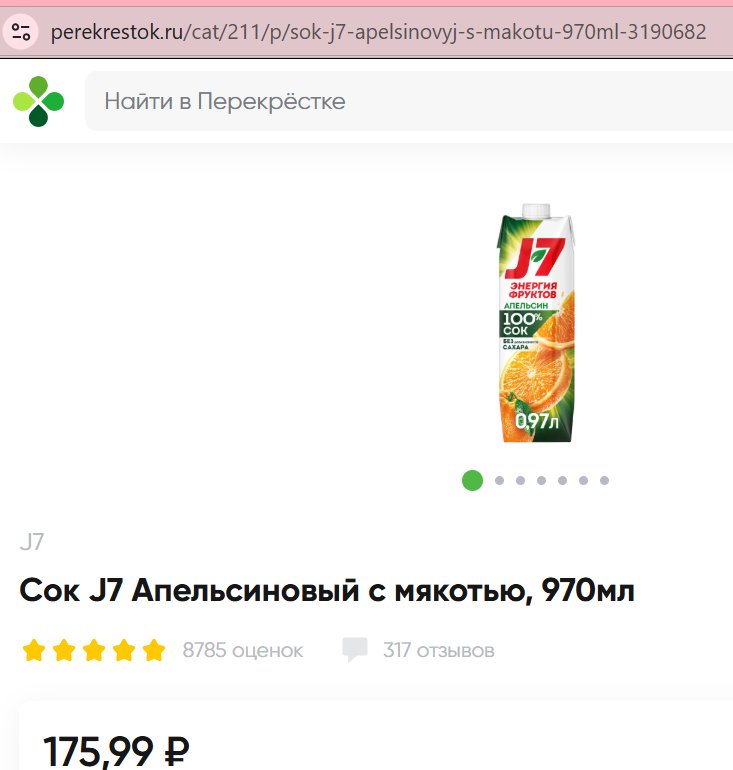Click the third yellow rating star
The image size is (733, 770).
[x=94, y=650]
